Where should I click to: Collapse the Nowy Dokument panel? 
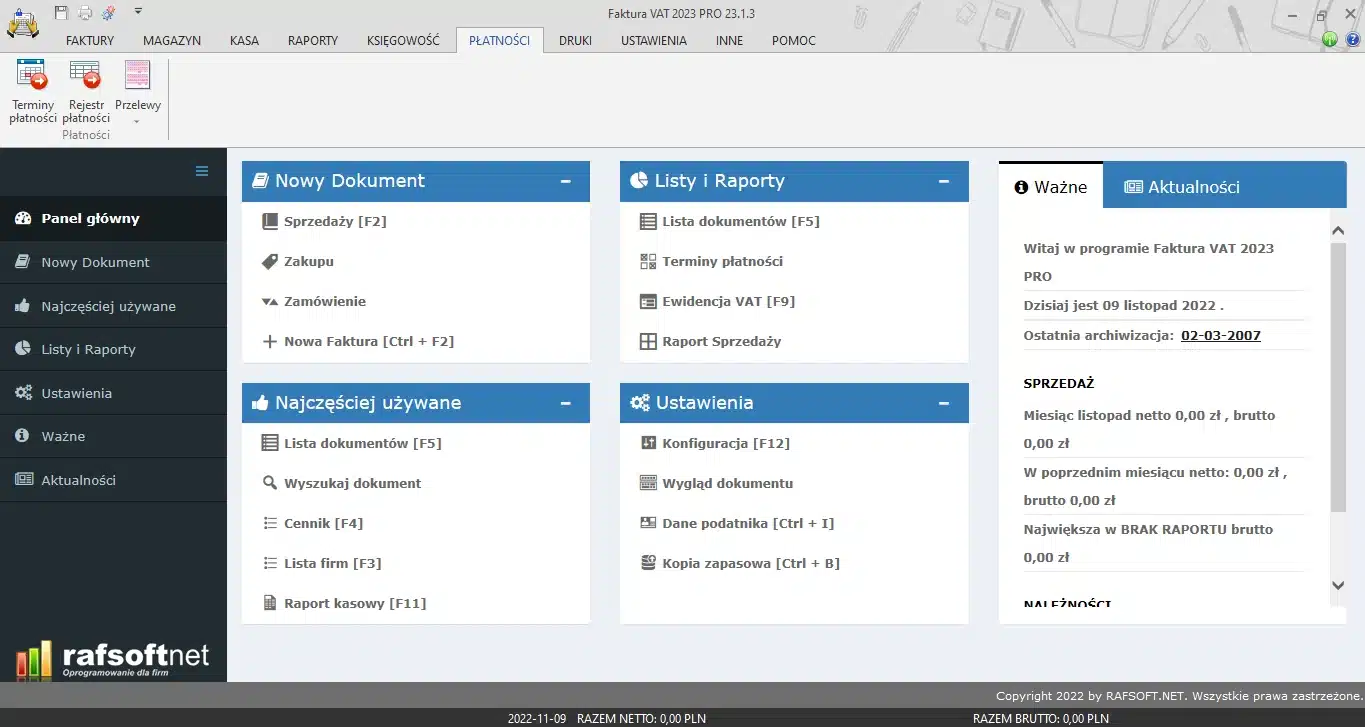(x=566, y=181)
